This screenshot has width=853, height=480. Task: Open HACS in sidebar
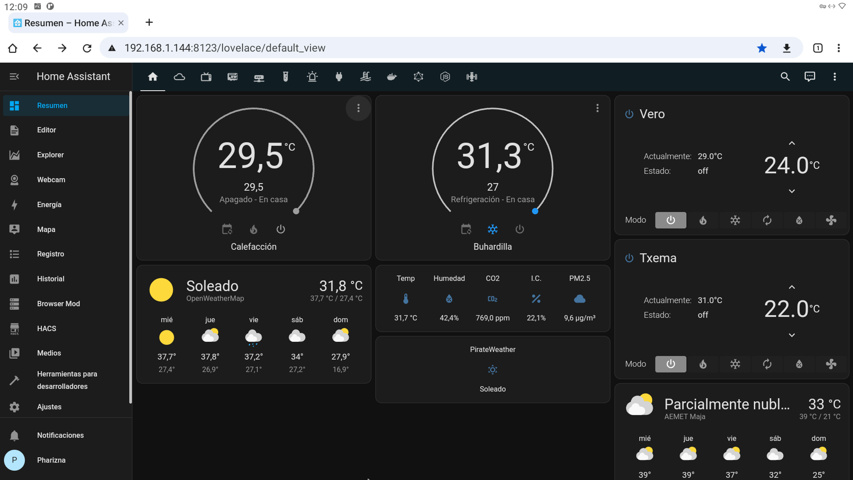click(x=65, y=329)
